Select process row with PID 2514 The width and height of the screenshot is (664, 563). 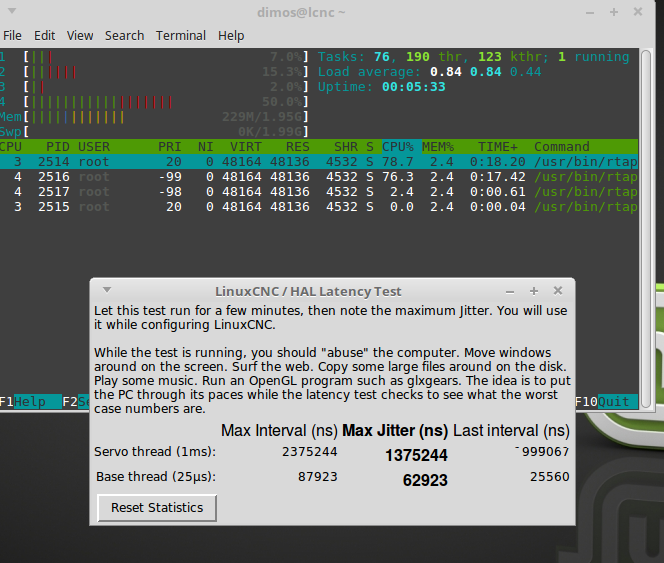coord(319,162)
